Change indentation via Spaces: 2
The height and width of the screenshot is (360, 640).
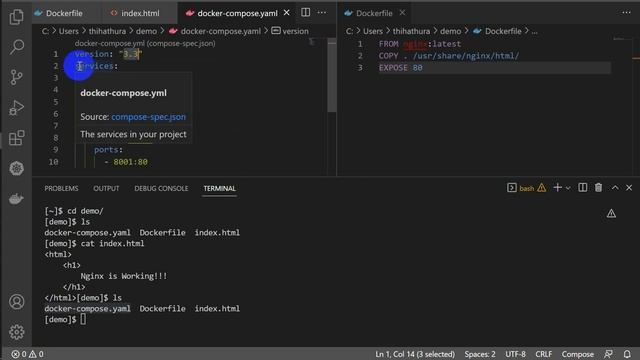480,354
